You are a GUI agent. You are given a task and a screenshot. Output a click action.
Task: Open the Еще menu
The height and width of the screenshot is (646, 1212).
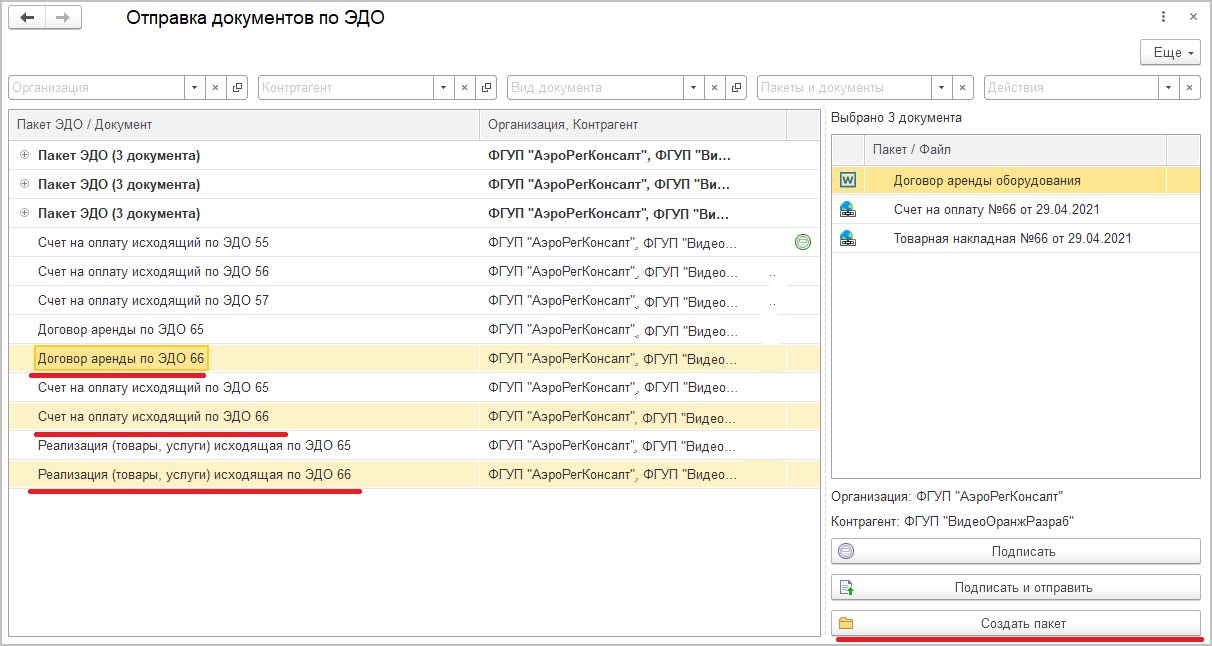1170,52
